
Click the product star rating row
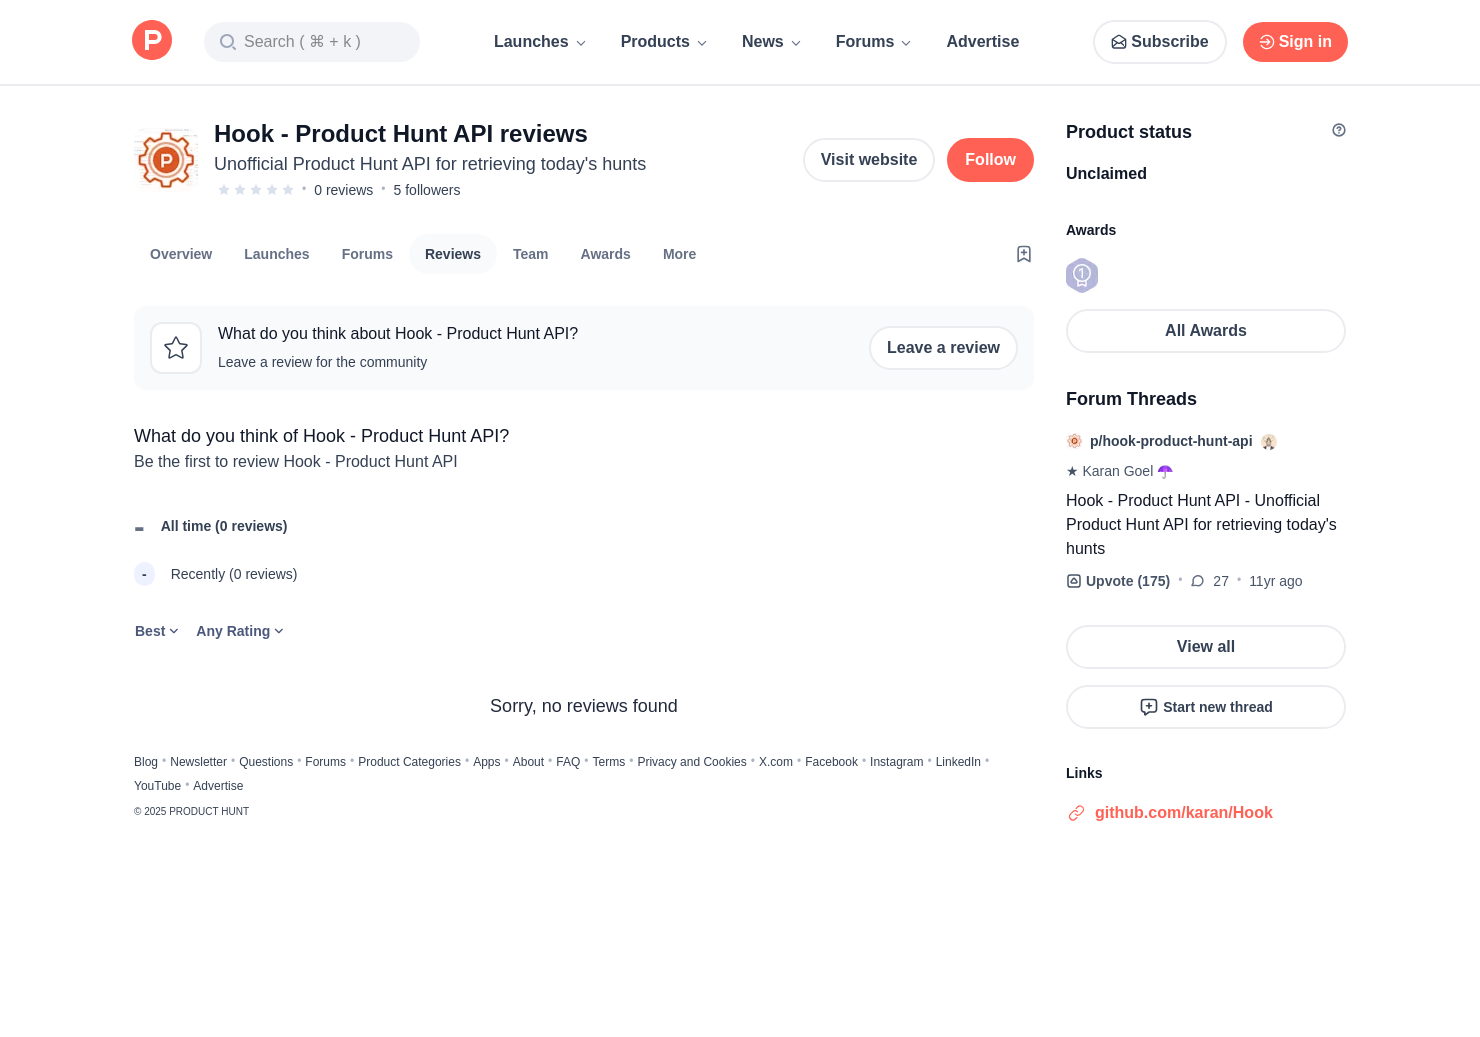(x=256, y=190)
